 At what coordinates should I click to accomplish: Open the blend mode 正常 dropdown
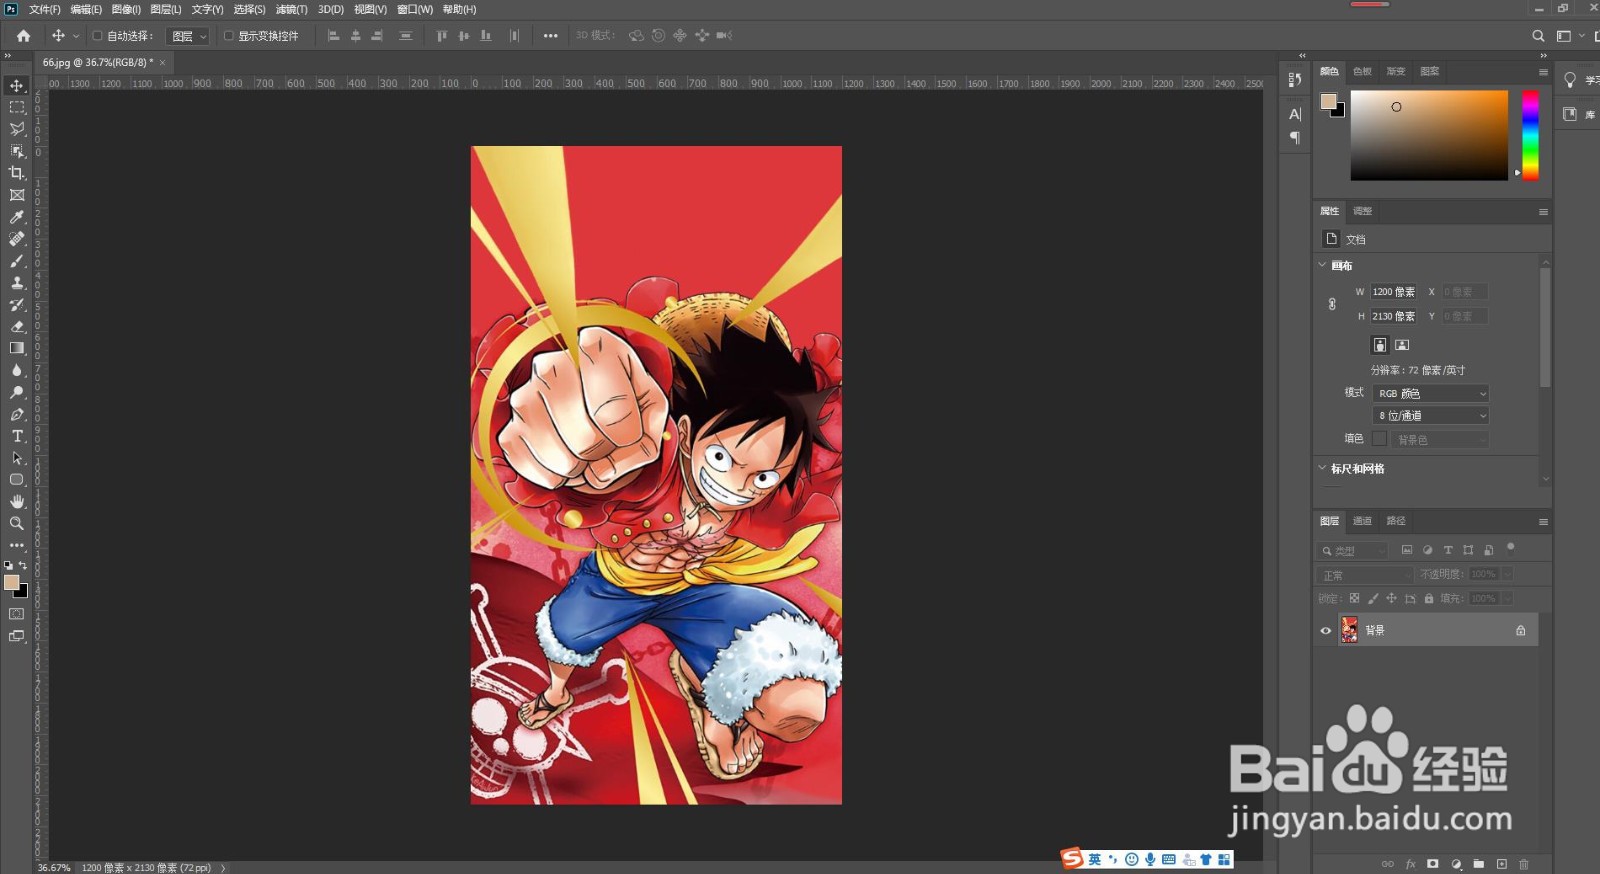click(1365, 575)
